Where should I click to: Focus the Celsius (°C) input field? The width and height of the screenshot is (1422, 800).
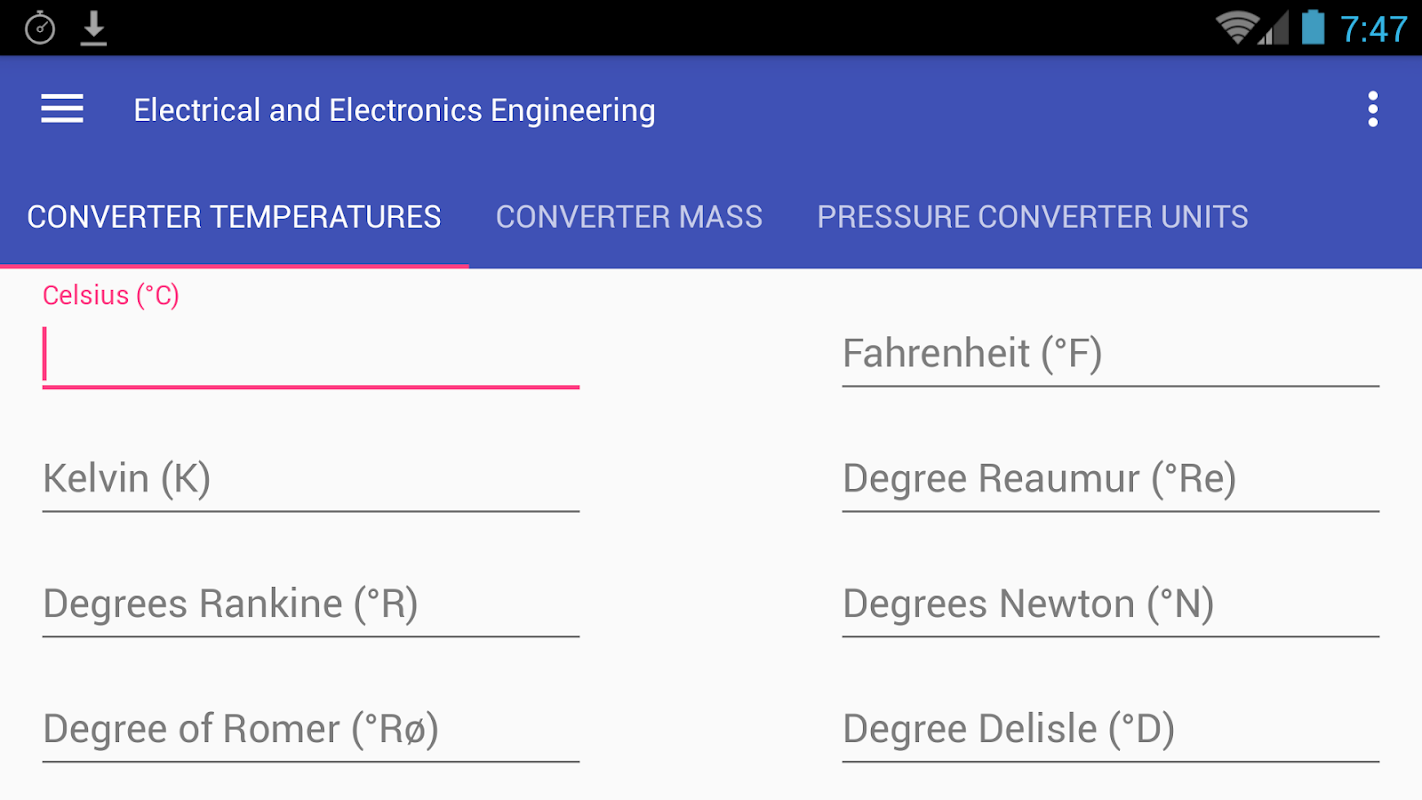click(310, 355)
